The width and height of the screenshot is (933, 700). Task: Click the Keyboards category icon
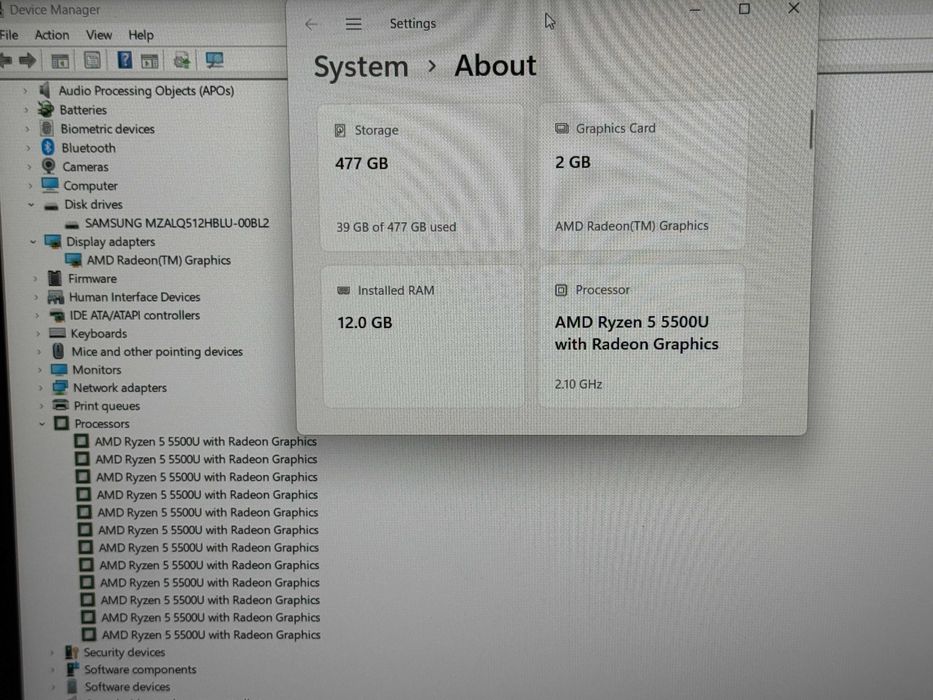pyautogui.click(x=57, y=333)
